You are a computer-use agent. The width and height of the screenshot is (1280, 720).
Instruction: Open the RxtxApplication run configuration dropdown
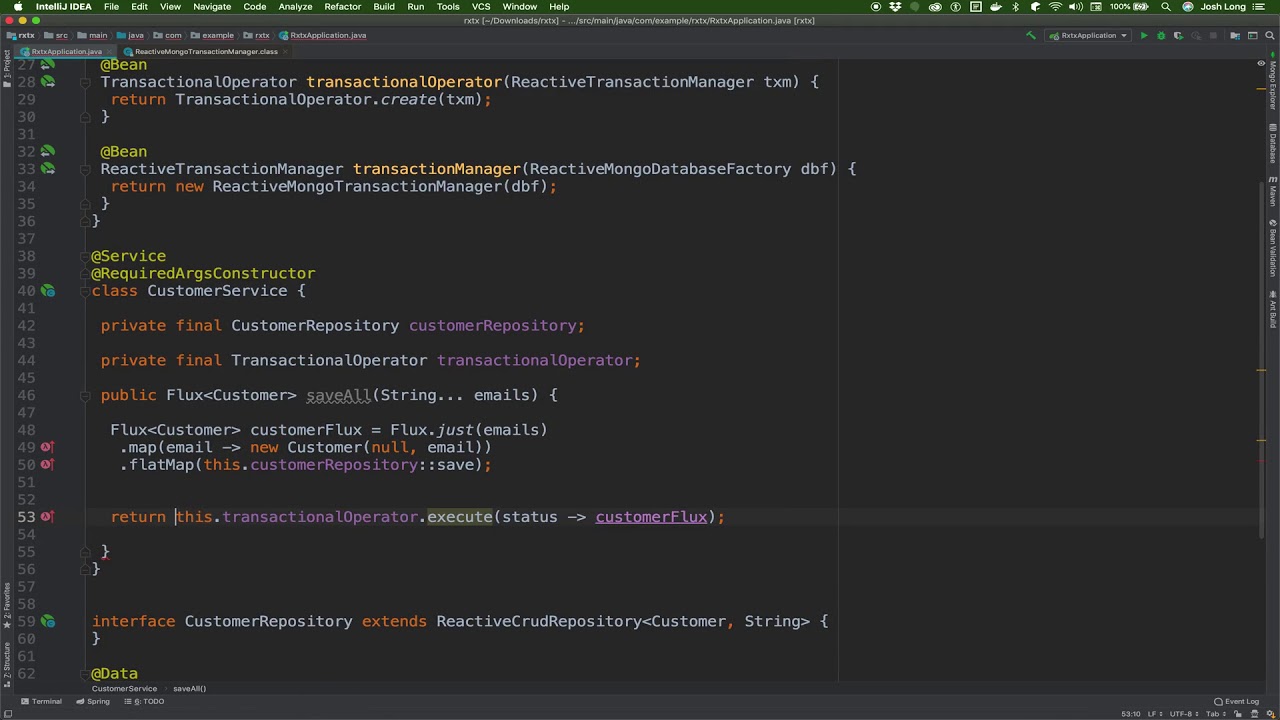1088,35
